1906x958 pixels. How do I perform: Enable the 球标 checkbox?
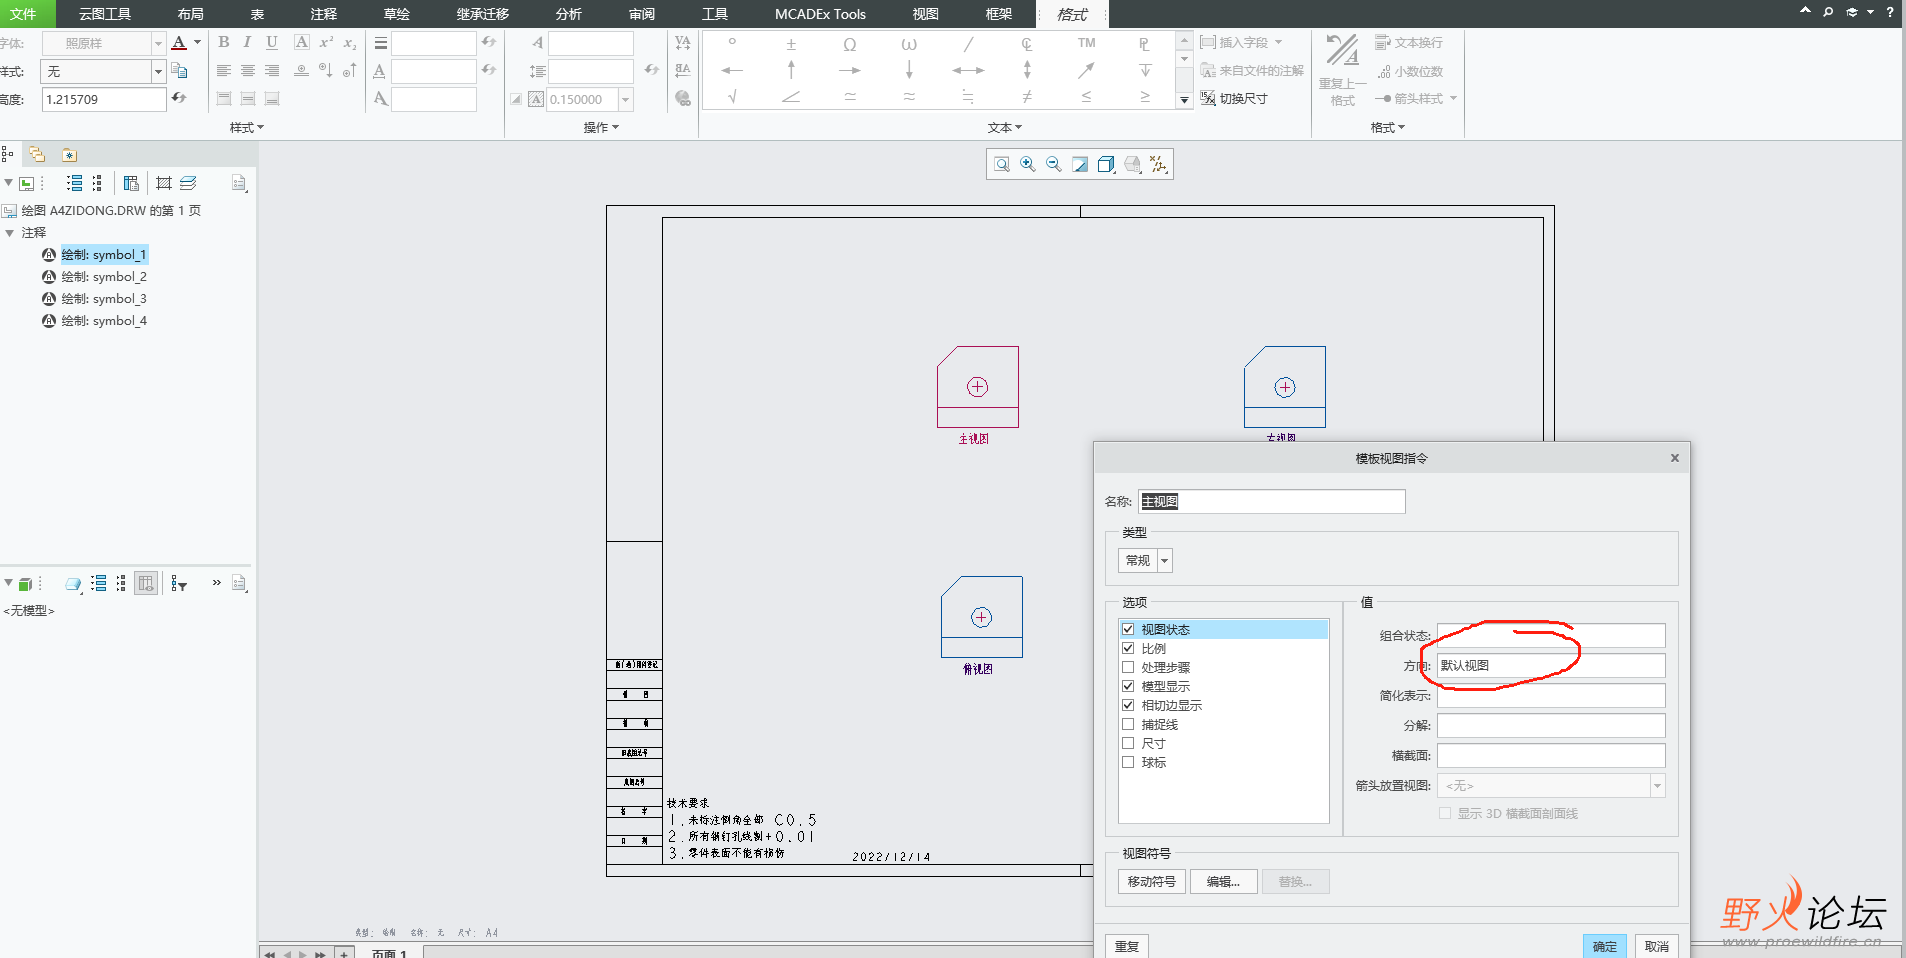1128,762
